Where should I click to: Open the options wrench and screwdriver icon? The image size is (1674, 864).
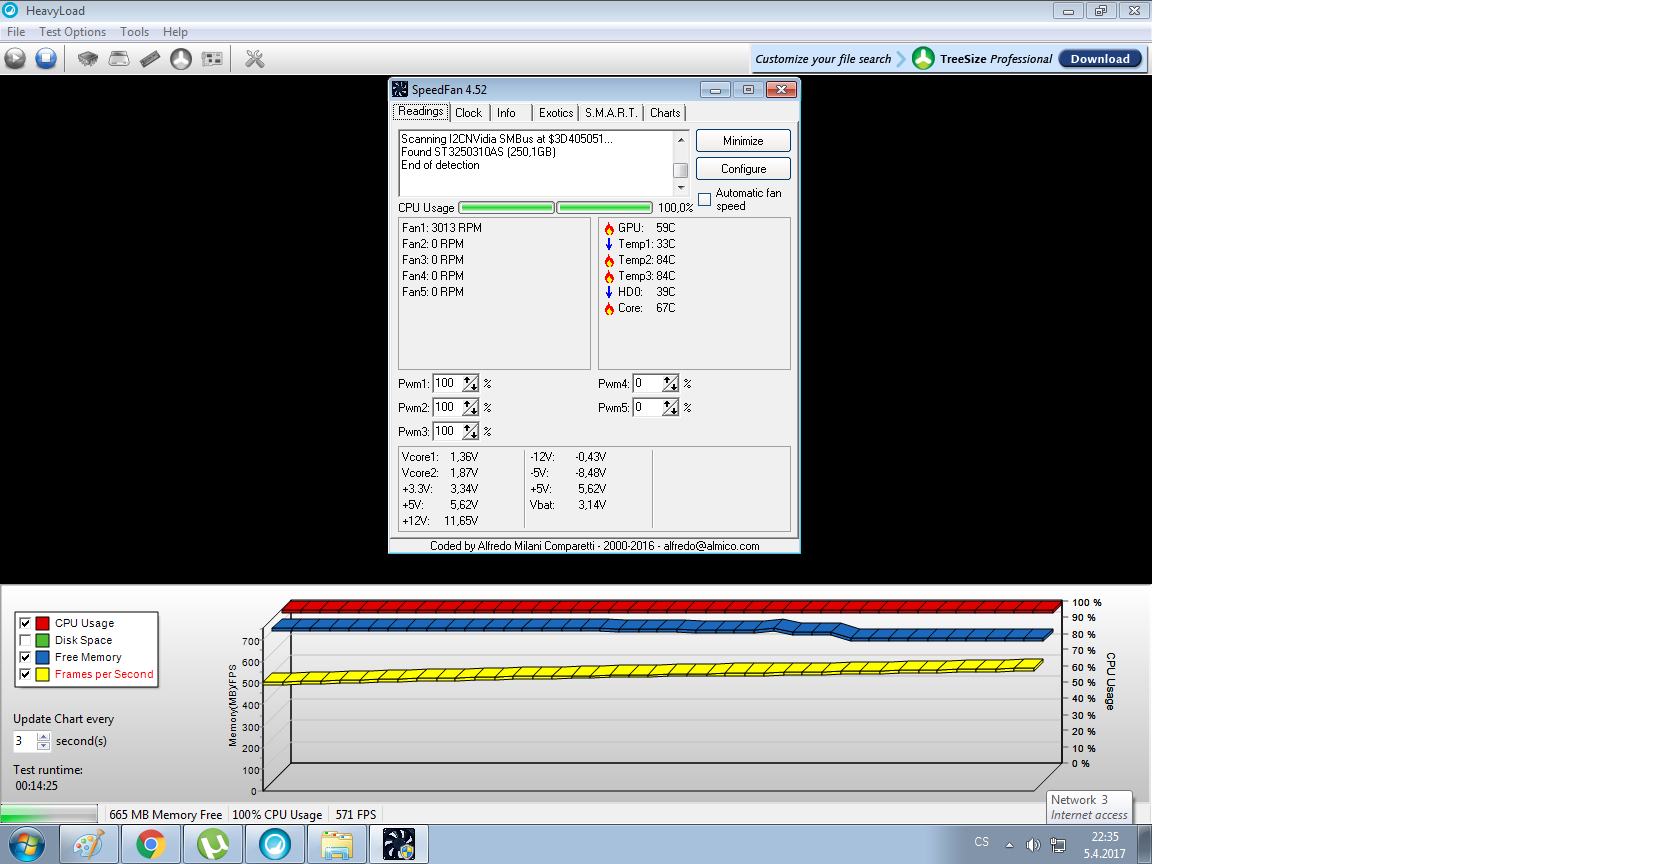[x=255, y=59]
